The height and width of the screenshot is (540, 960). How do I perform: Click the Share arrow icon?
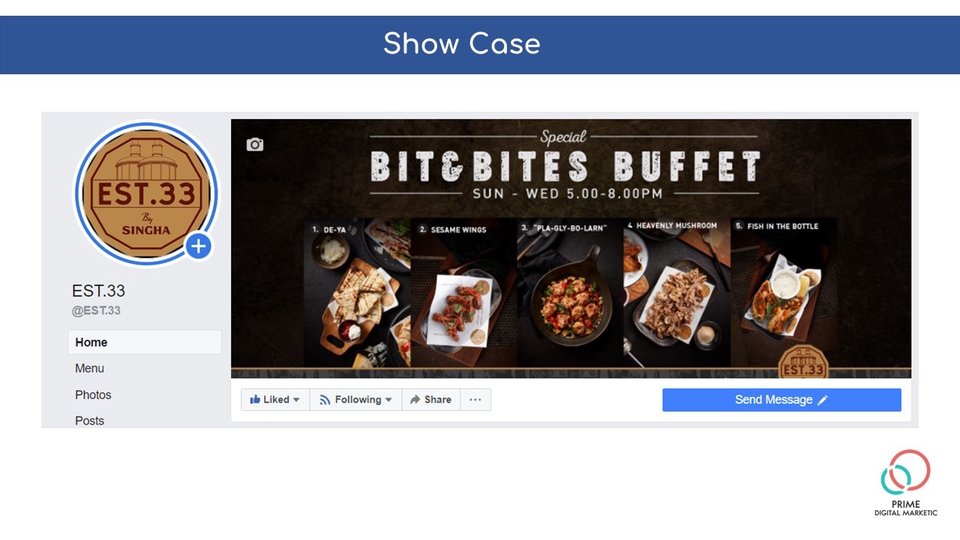415,400
